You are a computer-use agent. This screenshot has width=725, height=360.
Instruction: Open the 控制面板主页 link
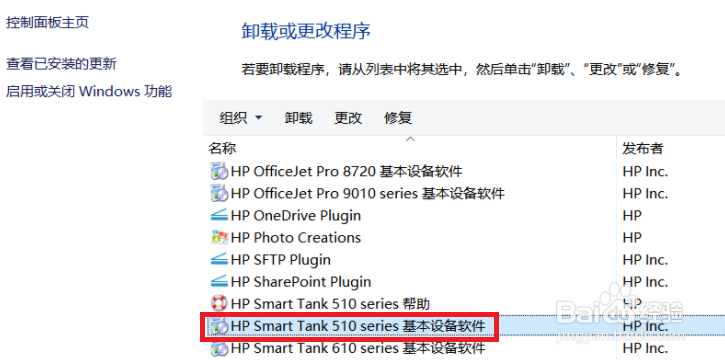47,22
